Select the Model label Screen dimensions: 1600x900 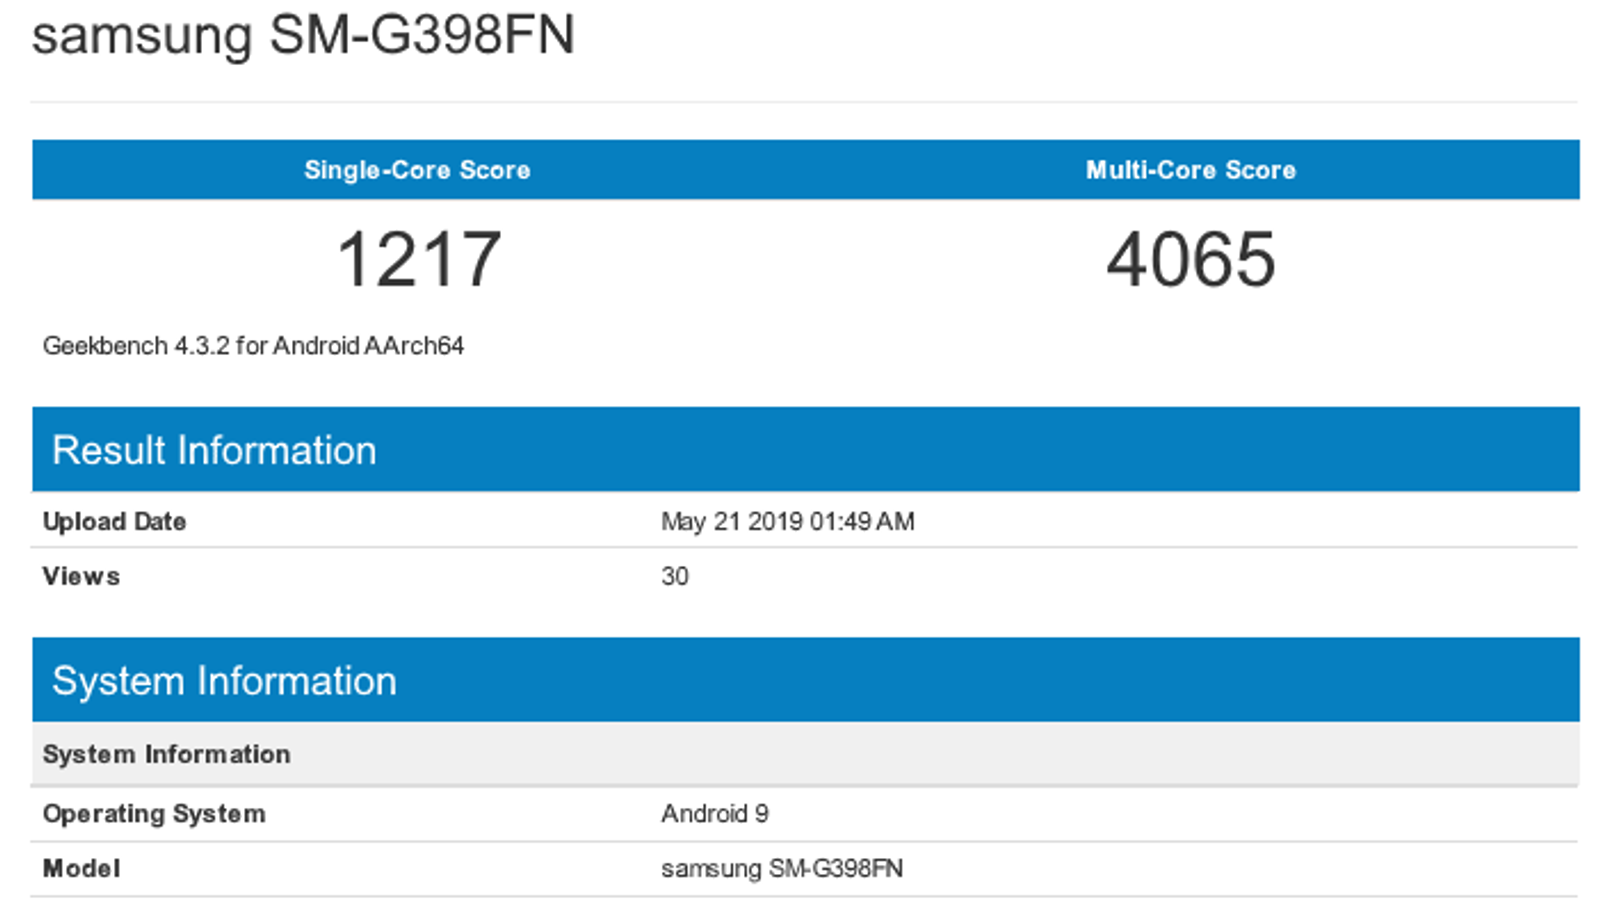pos(81,868)
